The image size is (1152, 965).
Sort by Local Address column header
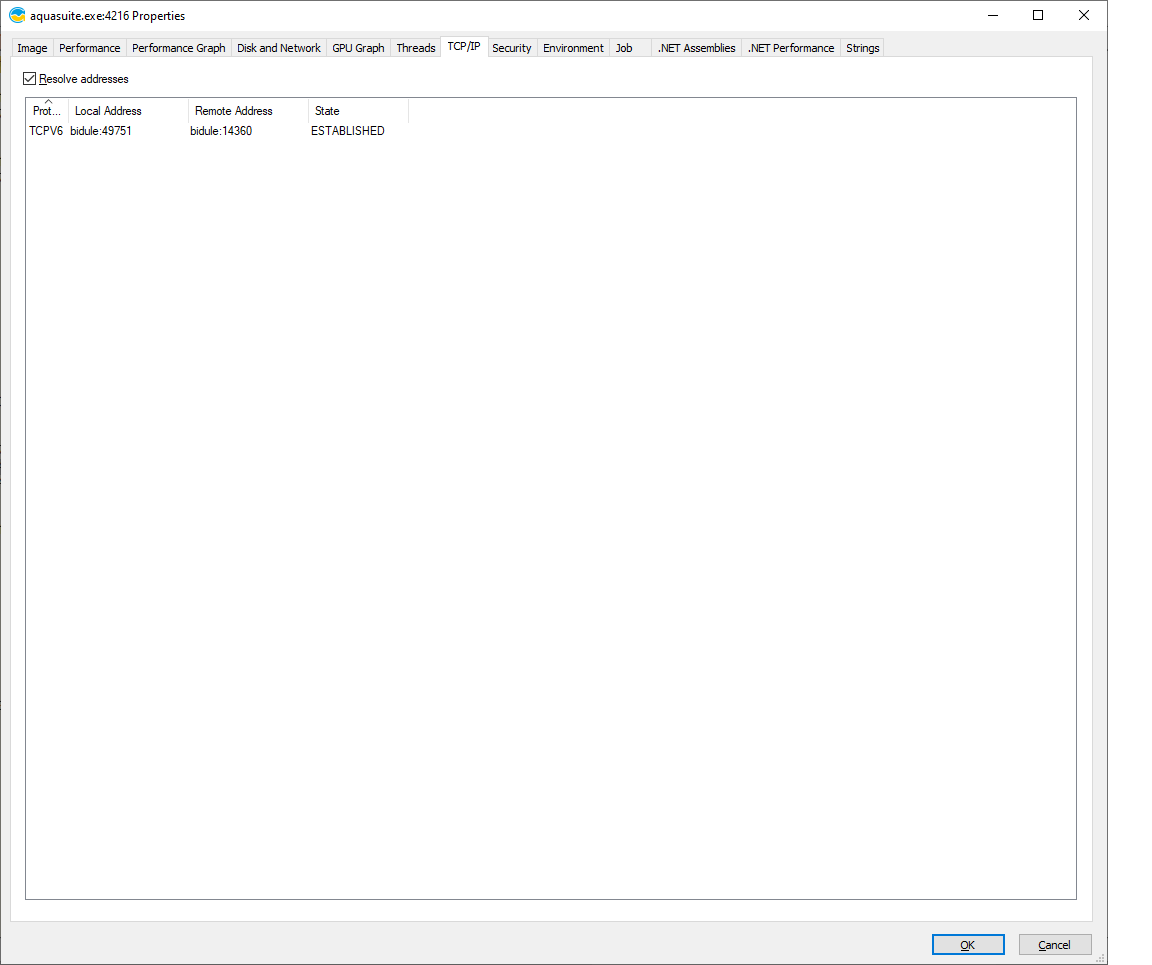[x=129, y=111]
